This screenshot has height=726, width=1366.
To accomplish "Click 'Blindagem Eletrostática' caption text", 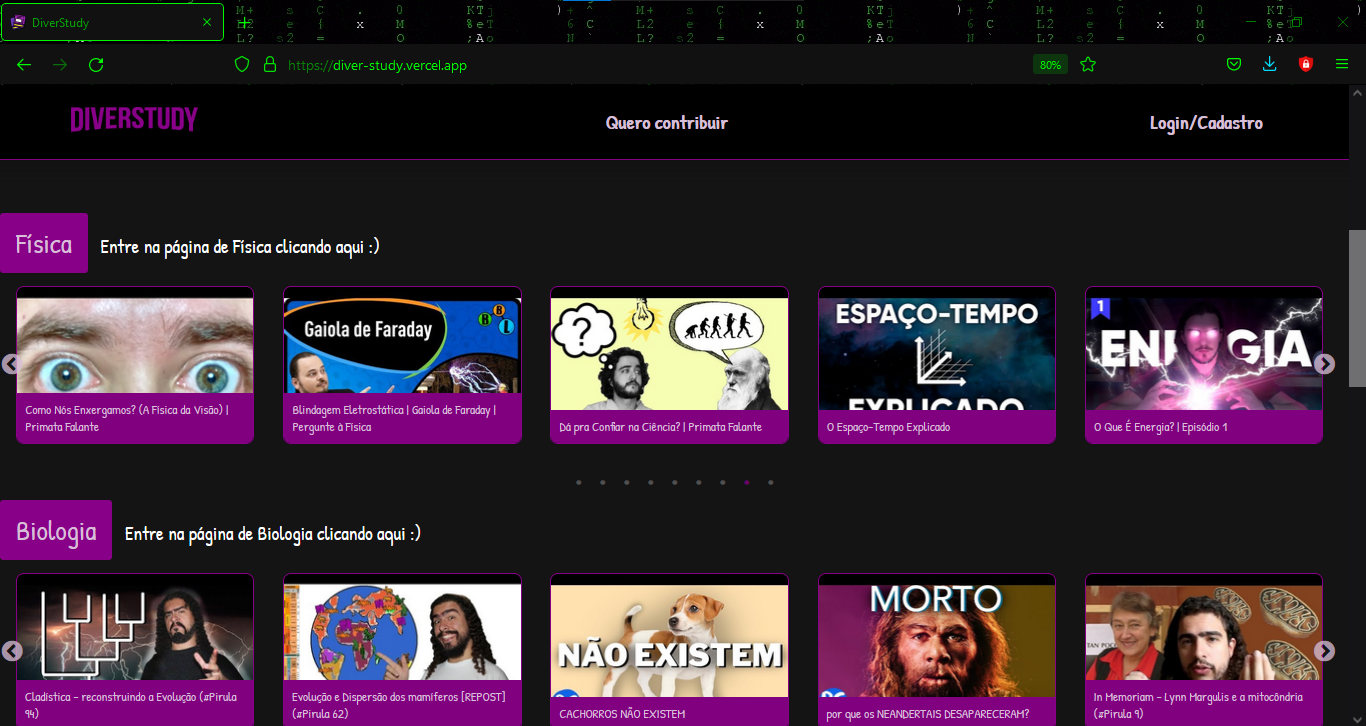I will pos(394,418).
